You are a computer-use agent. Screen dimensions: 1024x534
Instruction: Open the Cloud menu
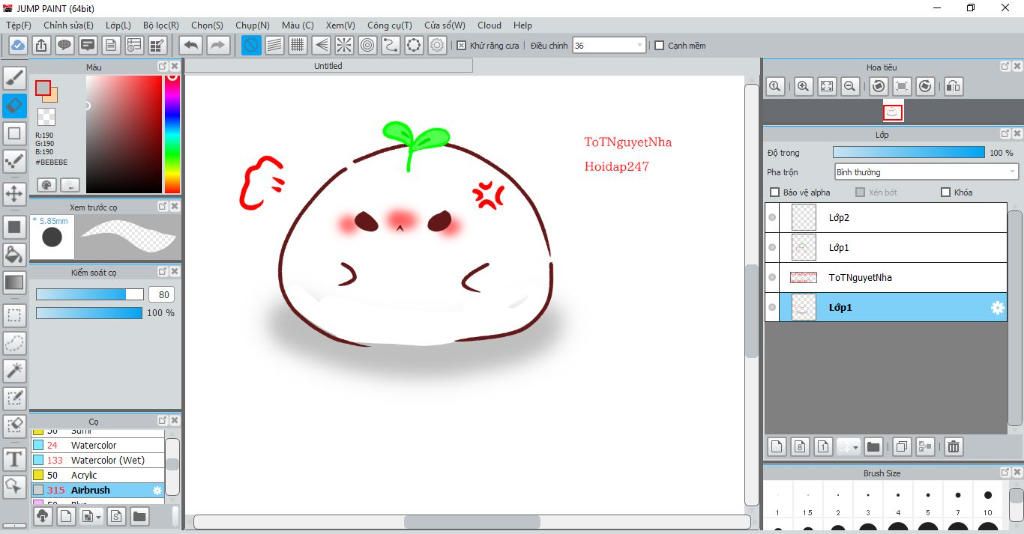pyautogui.click(x=489, y=25)
